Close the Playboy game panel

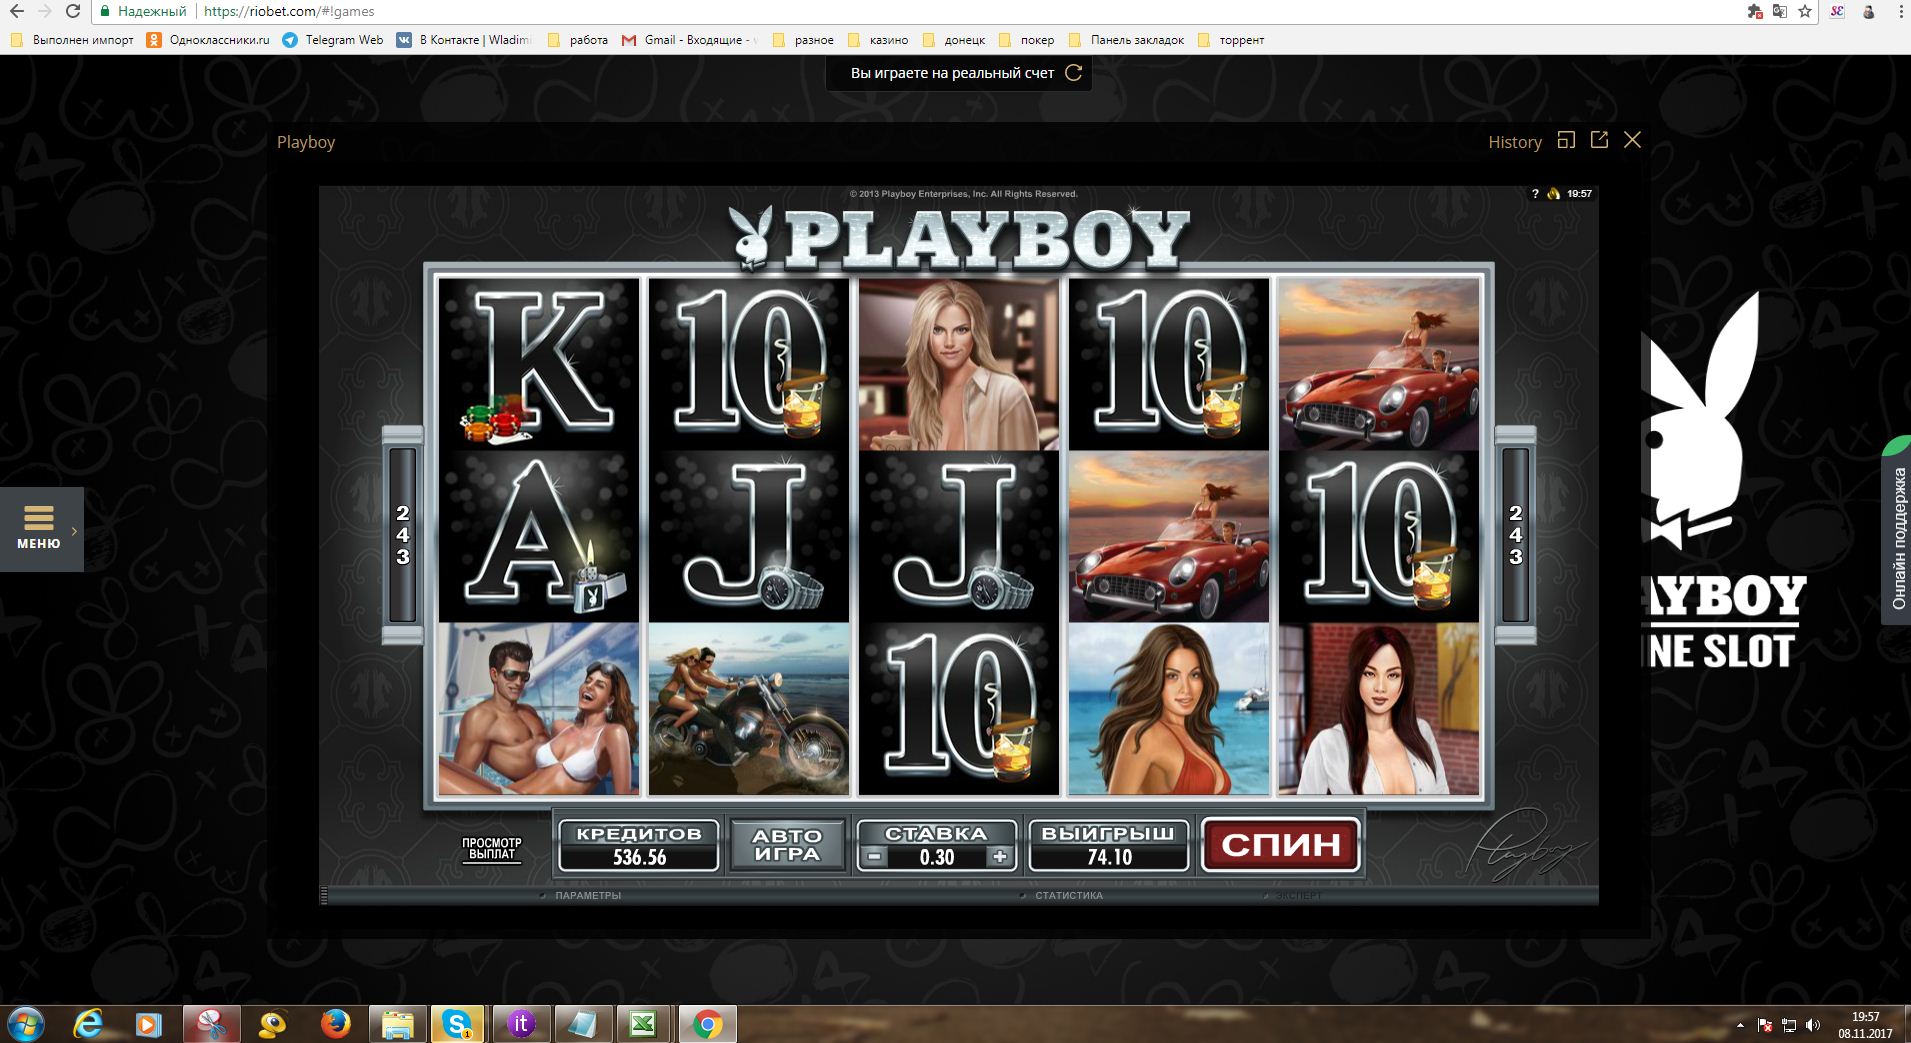[x=1632, y=140]
